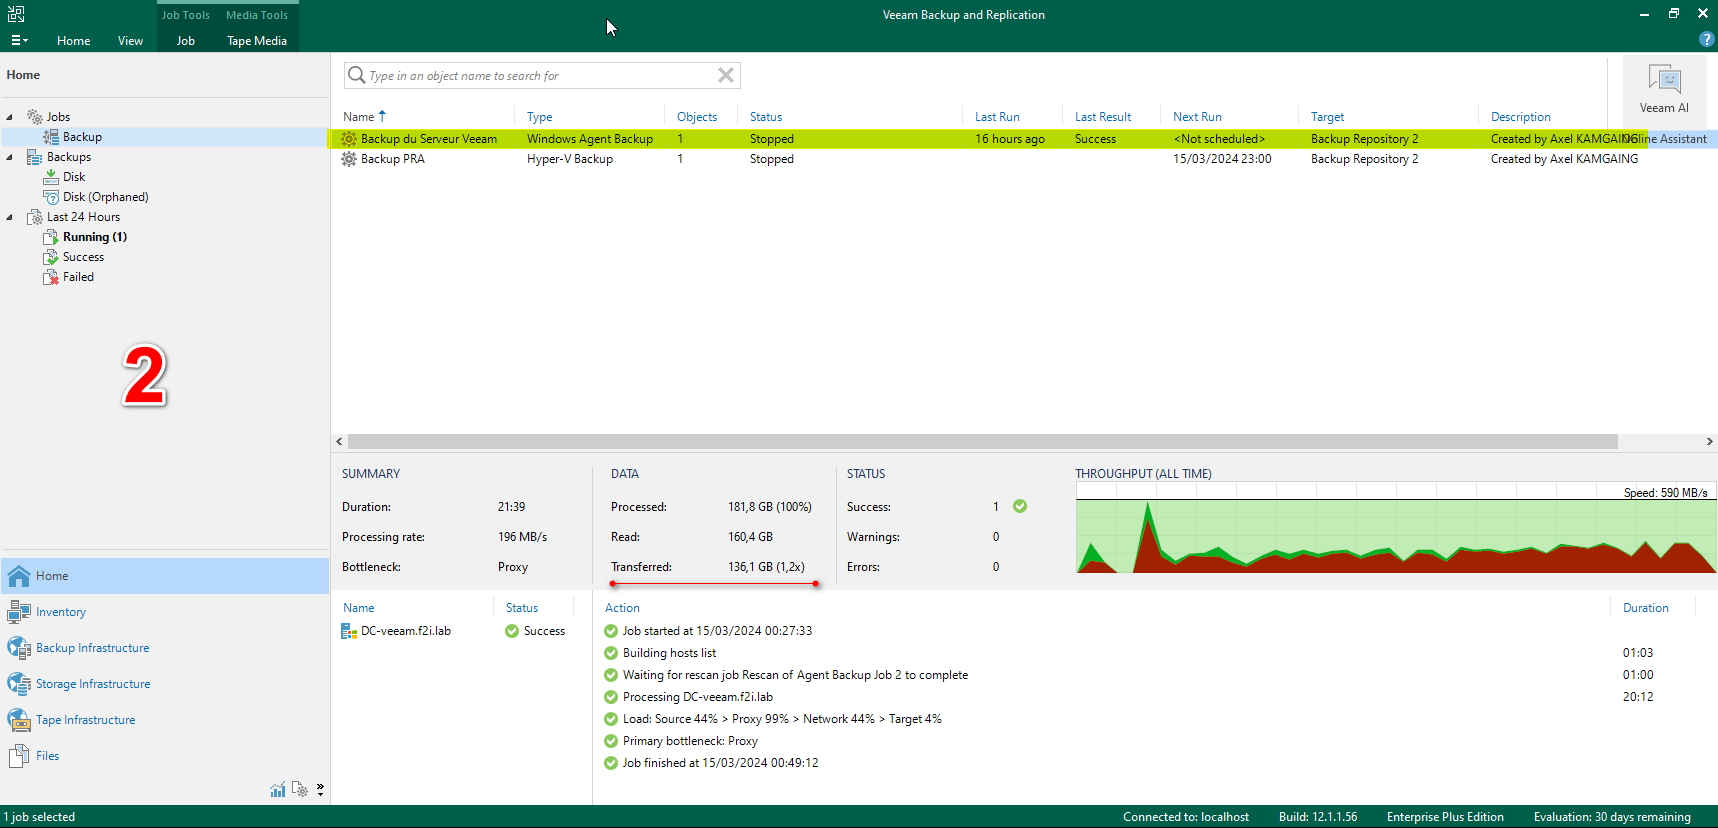The width and height of the screenshot is (1718, 828).
Task: Click the throughput graph
Action: coord(1396,528)
